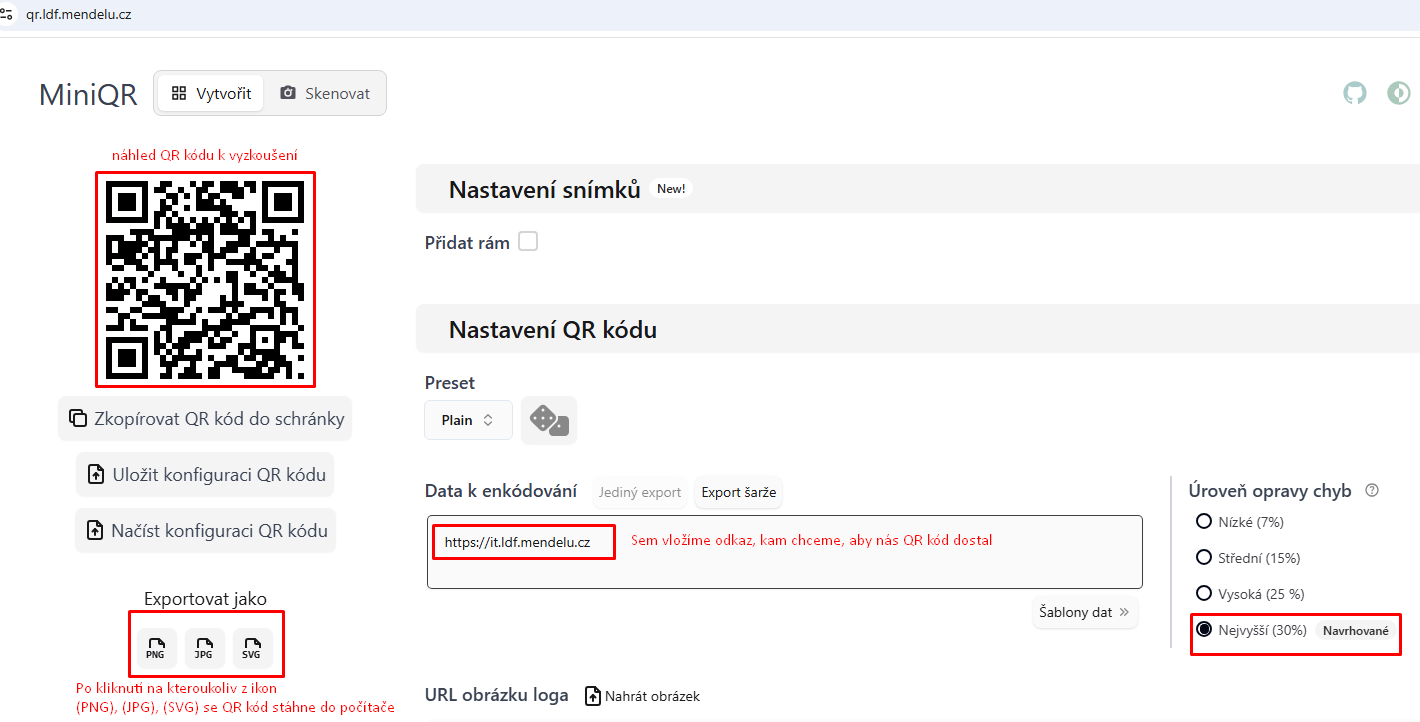1420x722 pixels.
Task: Enable the Přidat rám checkbox
Action: click(527, 241)
